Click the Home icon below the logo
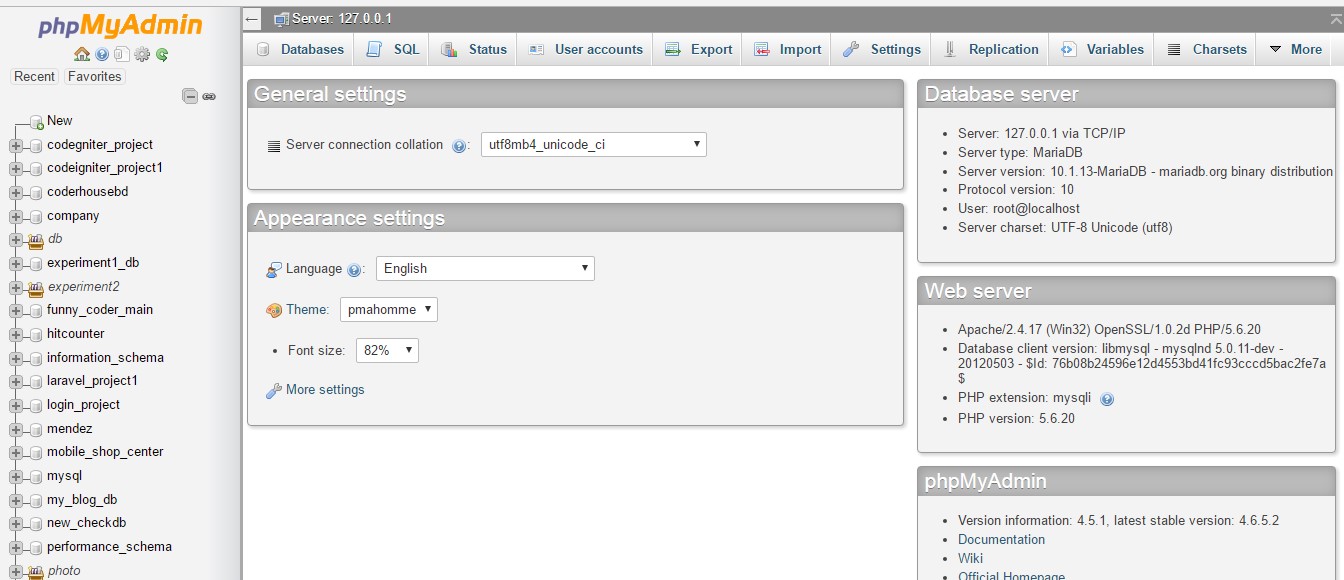The width and height of the screenshot is (1344, 580). [82, 54]
